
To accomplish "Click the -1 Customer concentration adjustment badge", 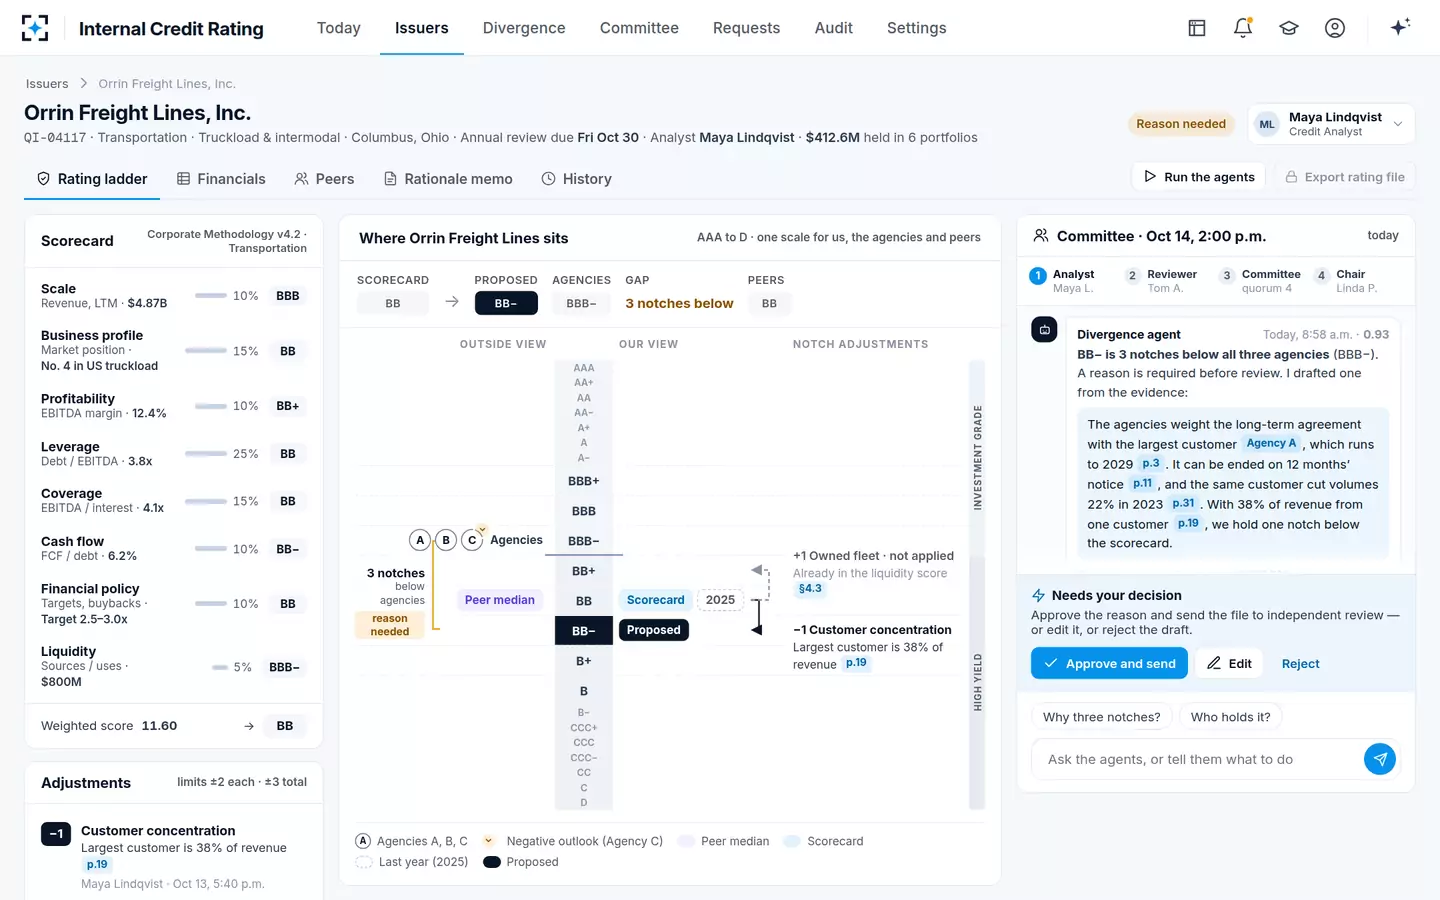I will [x=56, y=833].
